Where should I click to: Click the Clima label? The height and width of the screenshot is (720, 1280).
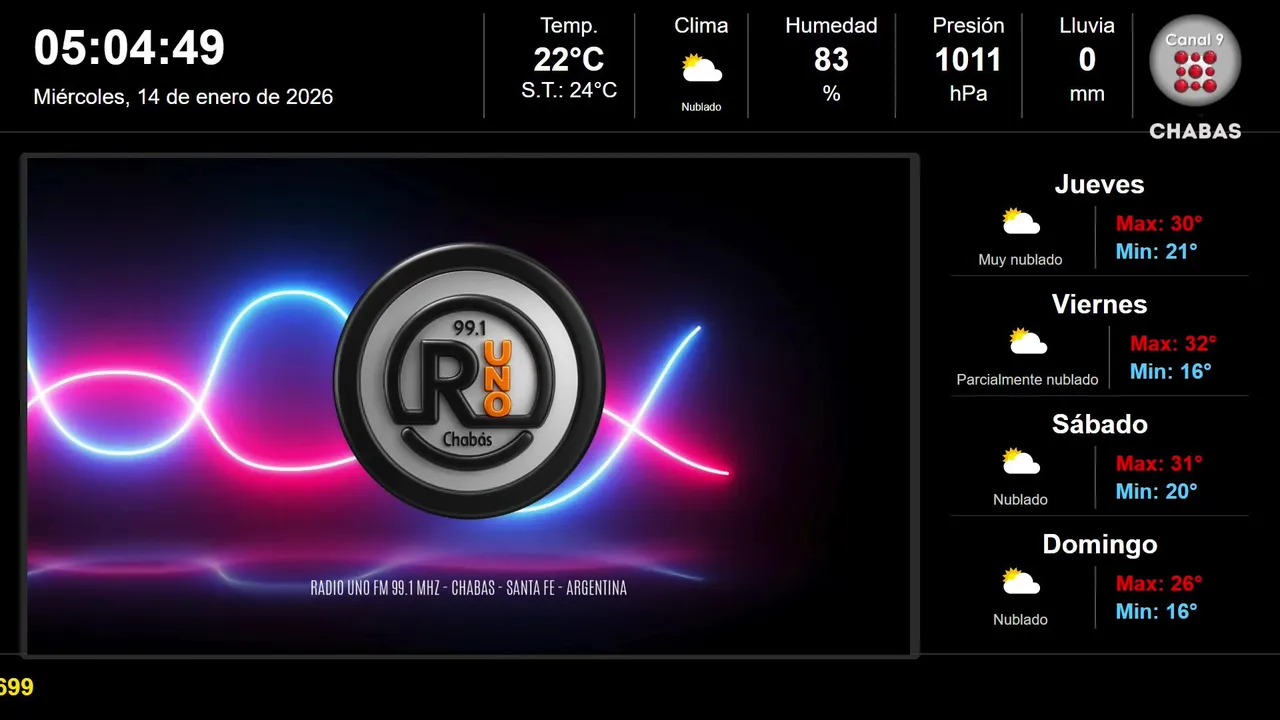[x=701, y=26]
